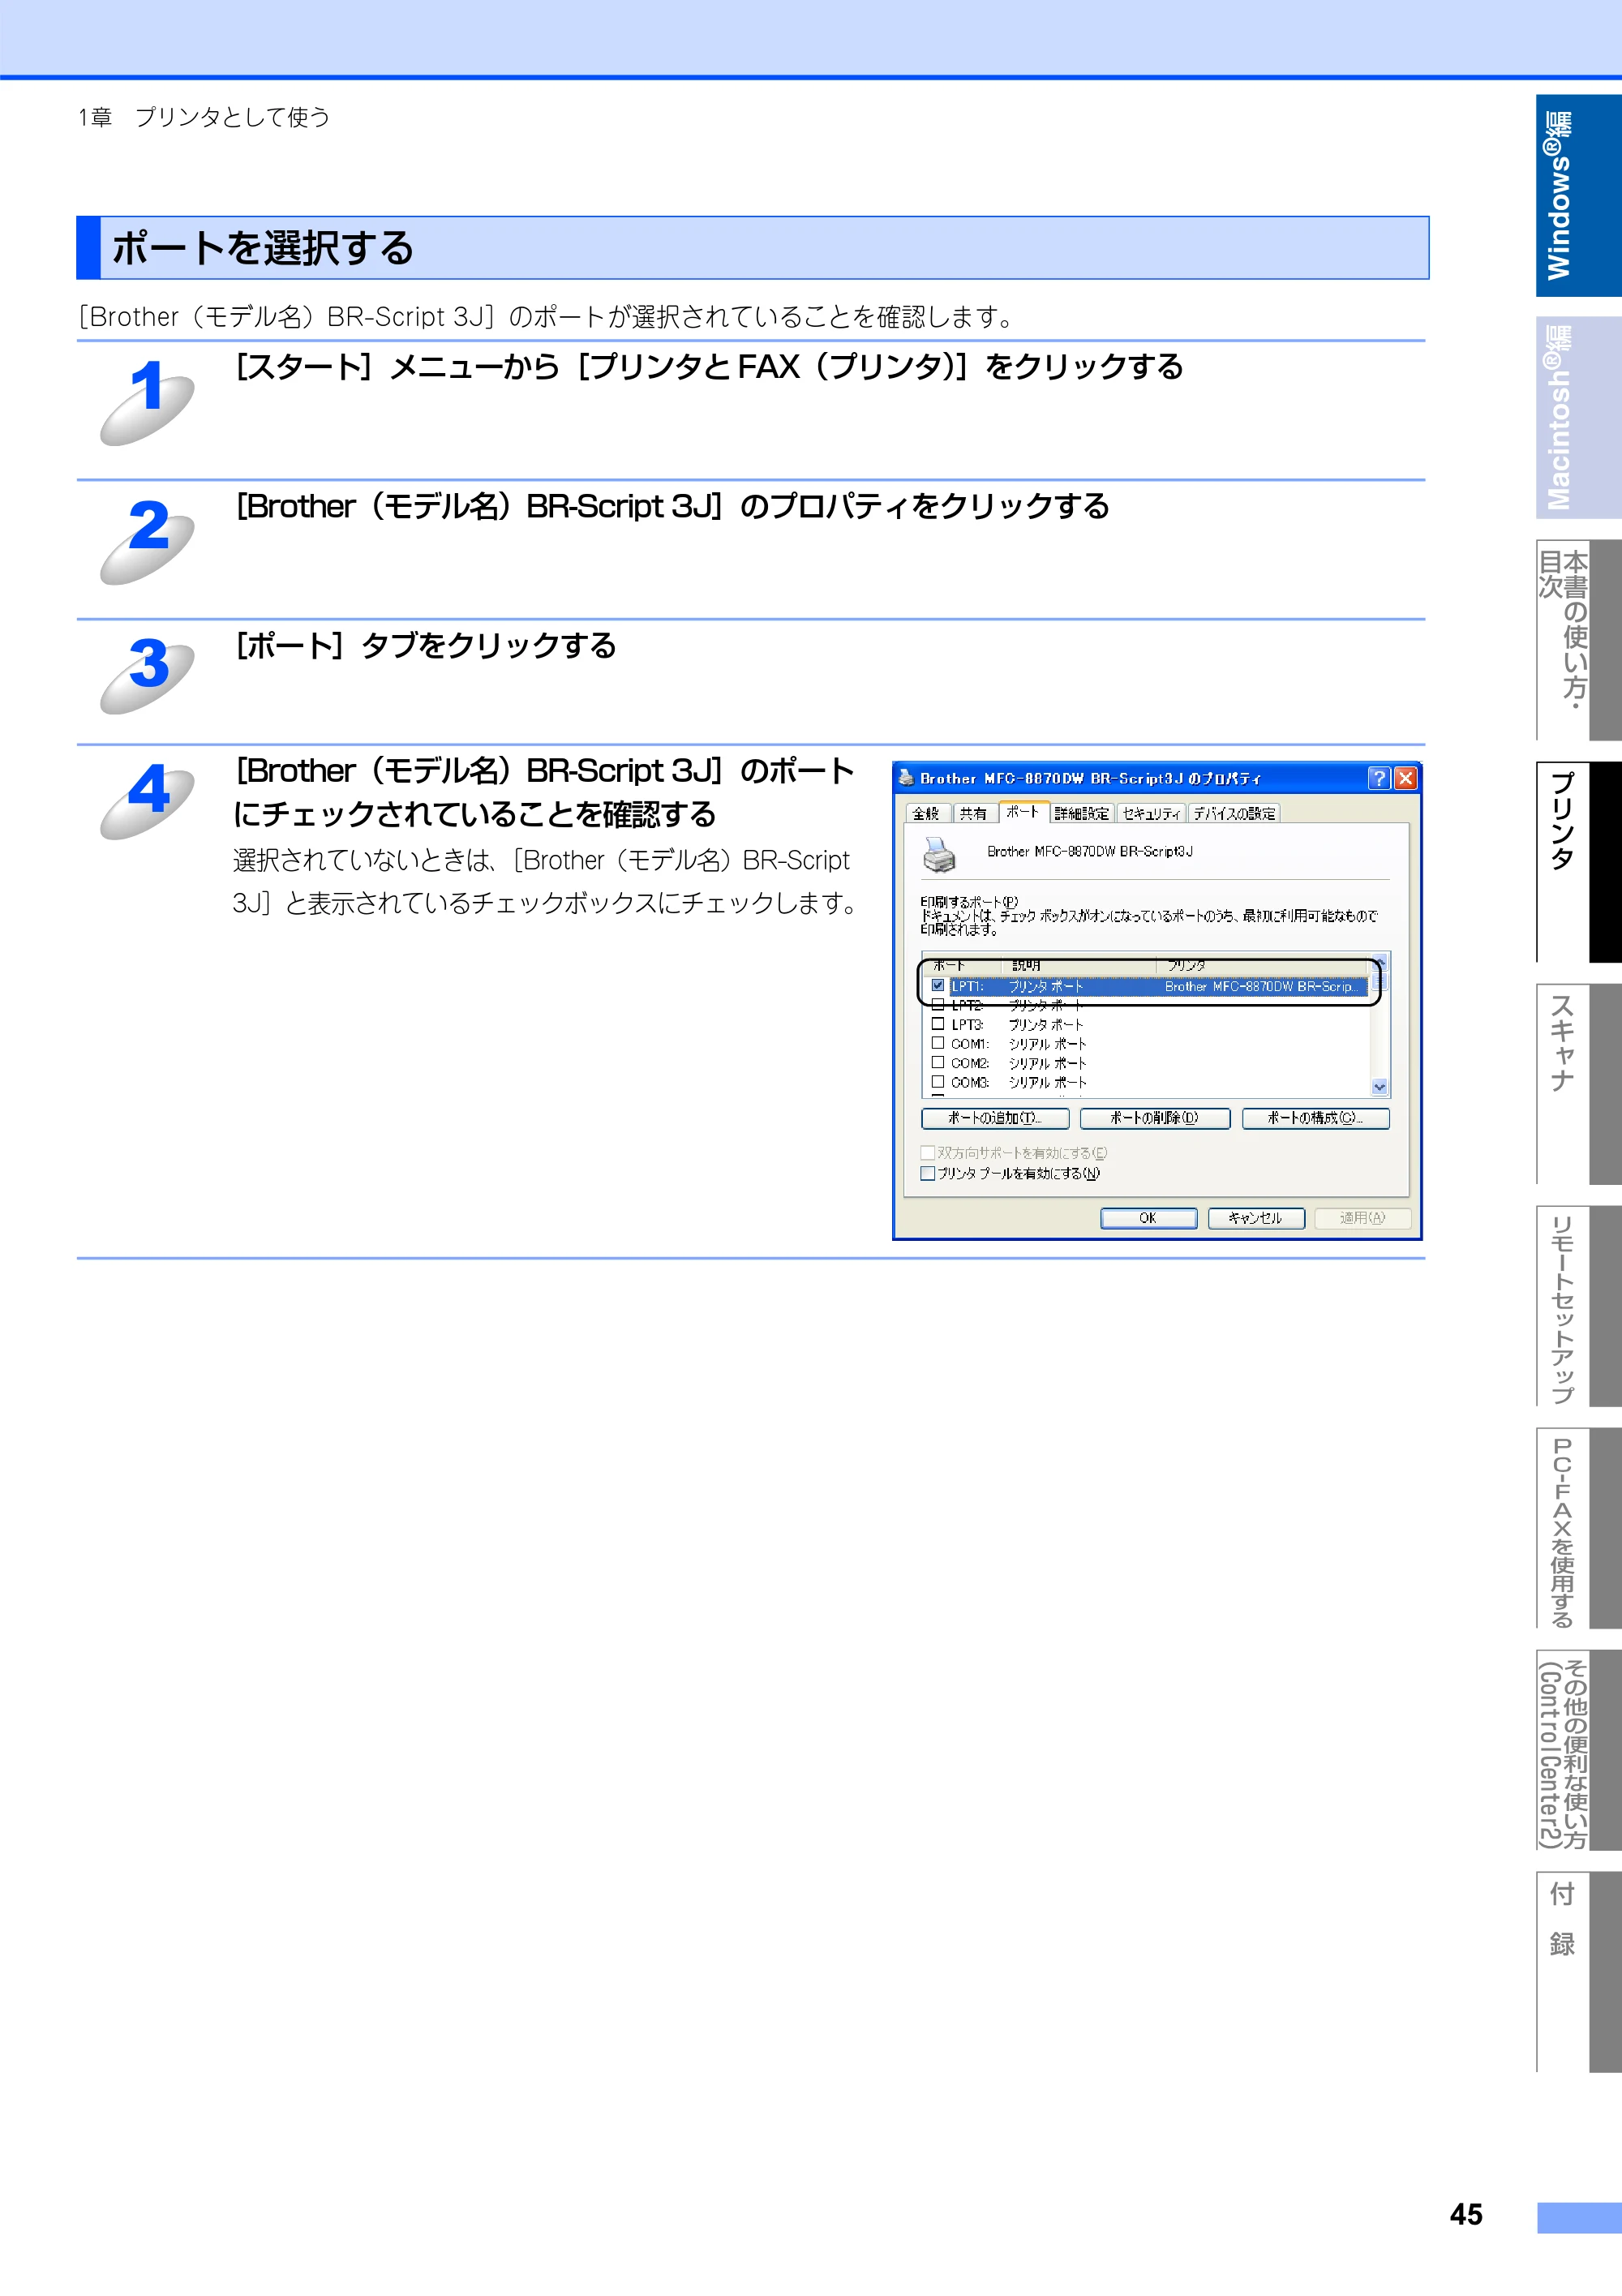
Task: Click the 説明 column header
Action: (1078, 965)
